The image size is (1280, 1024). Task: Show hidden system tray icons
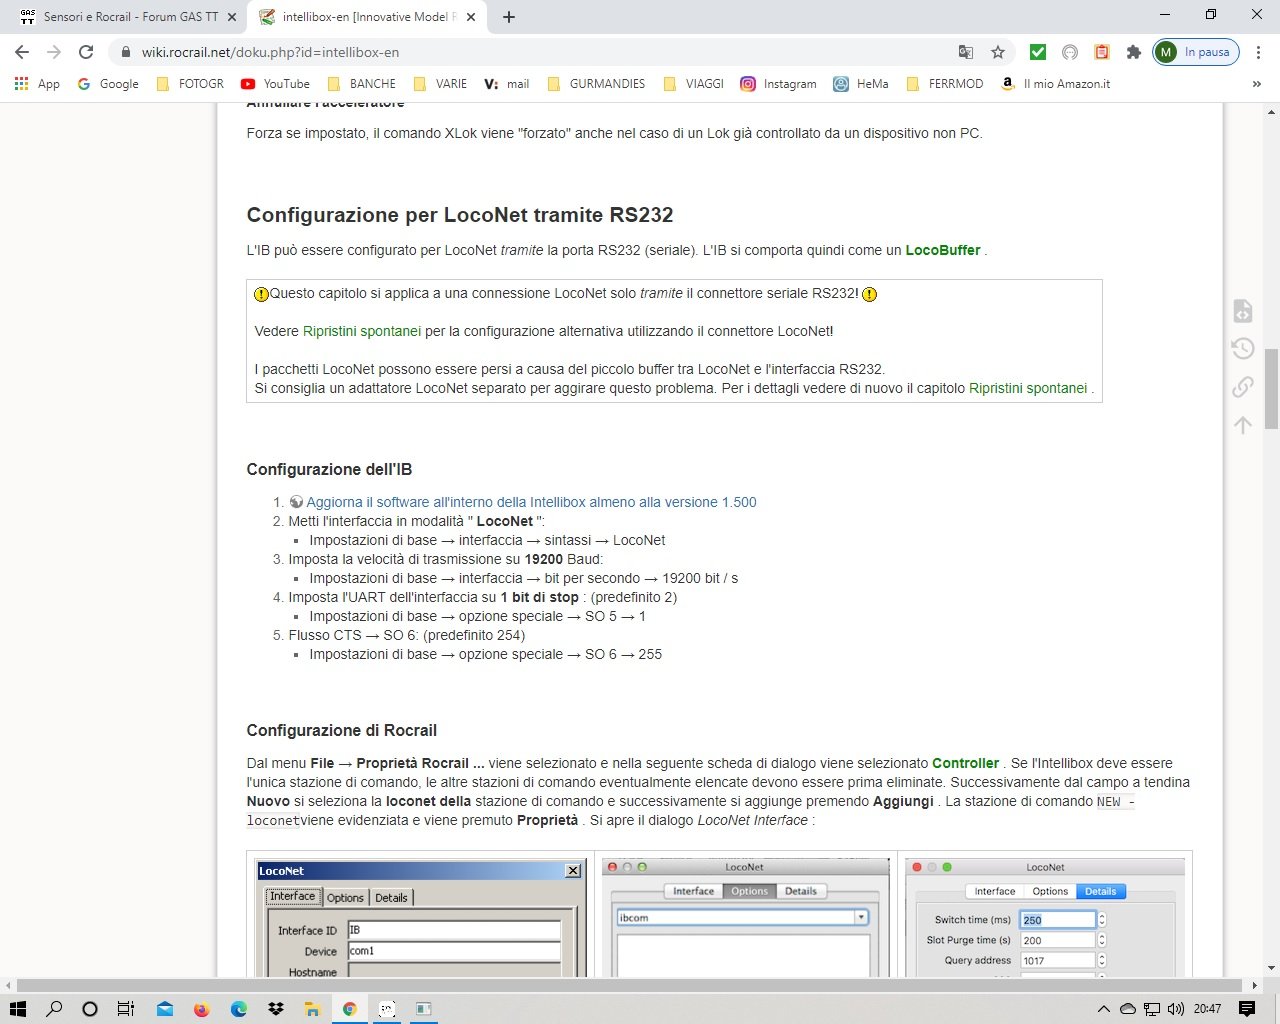[1103, 1009]
